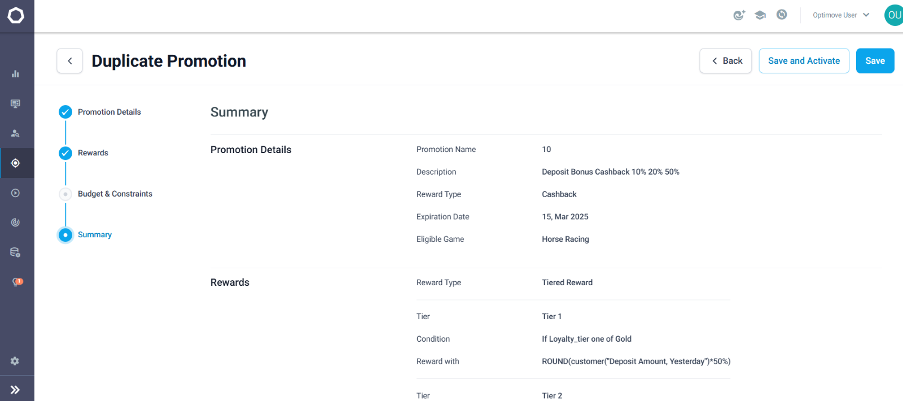Click the promotion name value "10"

[x=547, y=149]
